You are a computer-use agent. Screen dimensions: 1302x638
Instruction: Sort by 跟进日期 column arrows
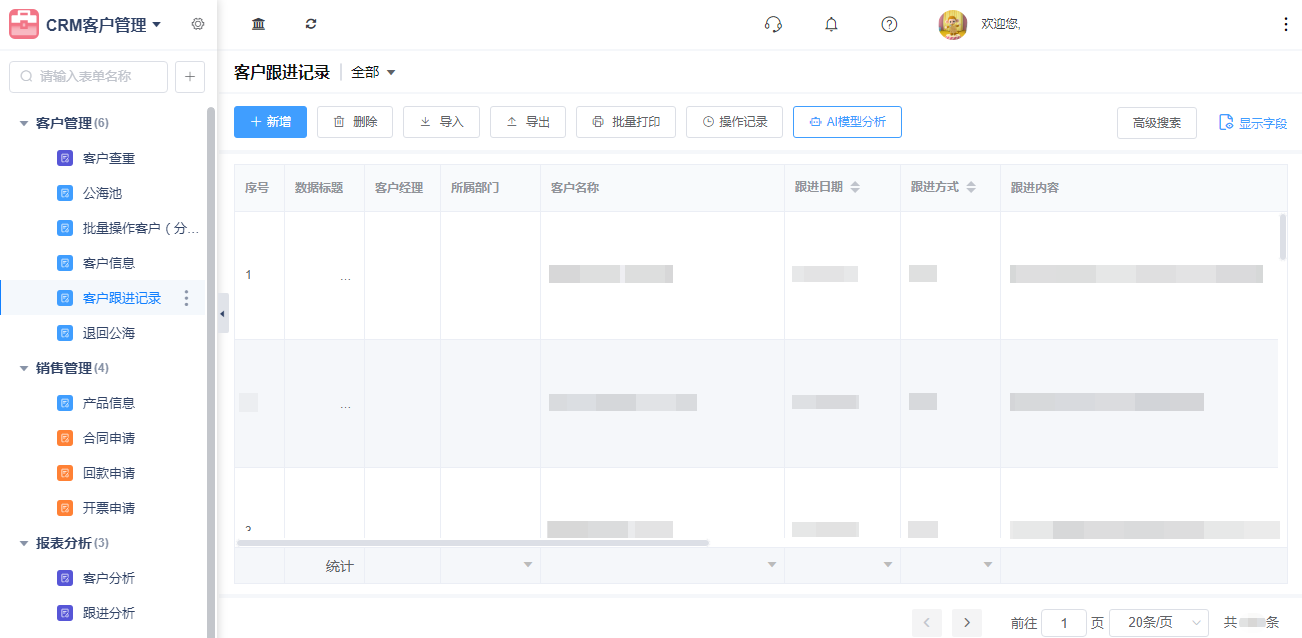[x=855, y=188]
